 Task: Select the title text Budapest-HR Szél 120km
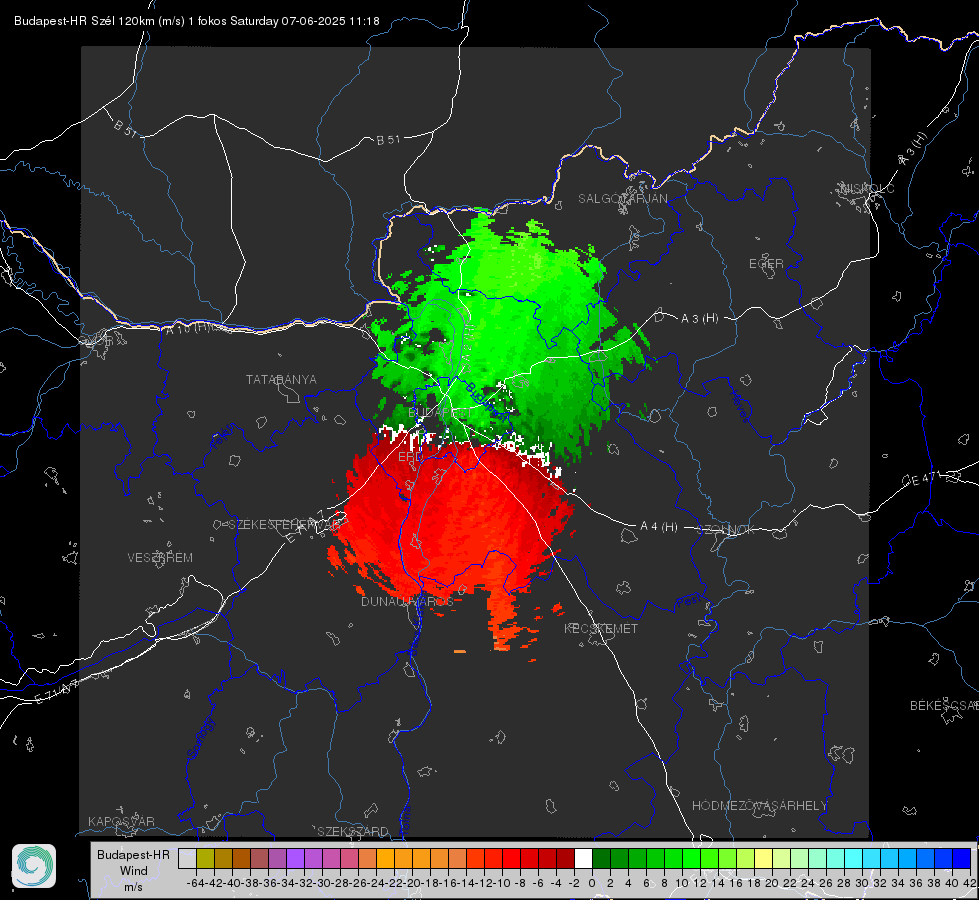coord(84,21)
